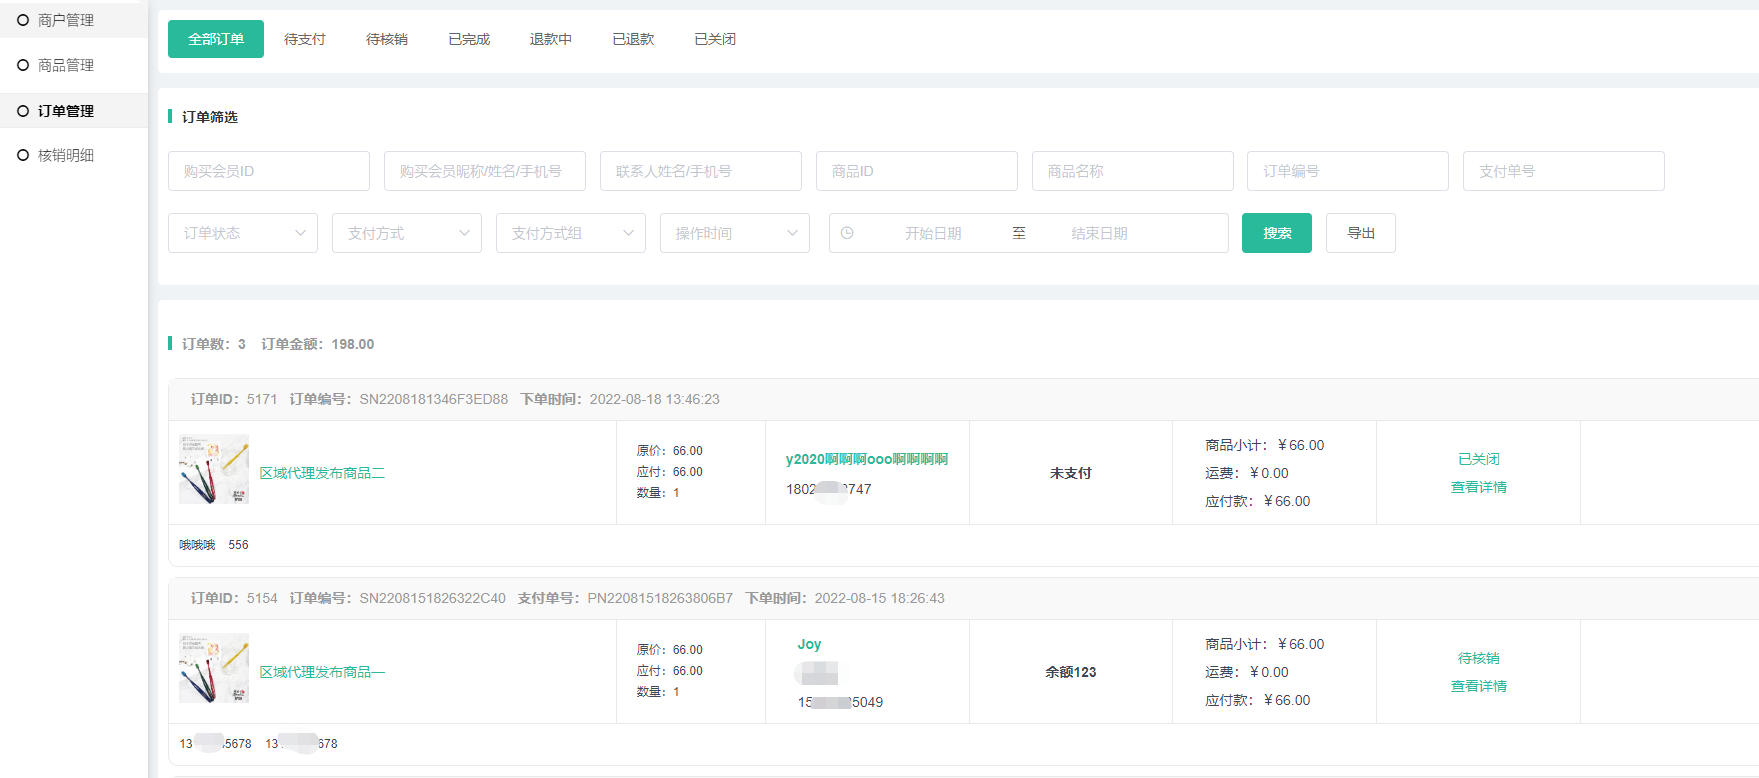Click the clock icon in date range field
This screenshot has height=778, width=1759.
847,233
